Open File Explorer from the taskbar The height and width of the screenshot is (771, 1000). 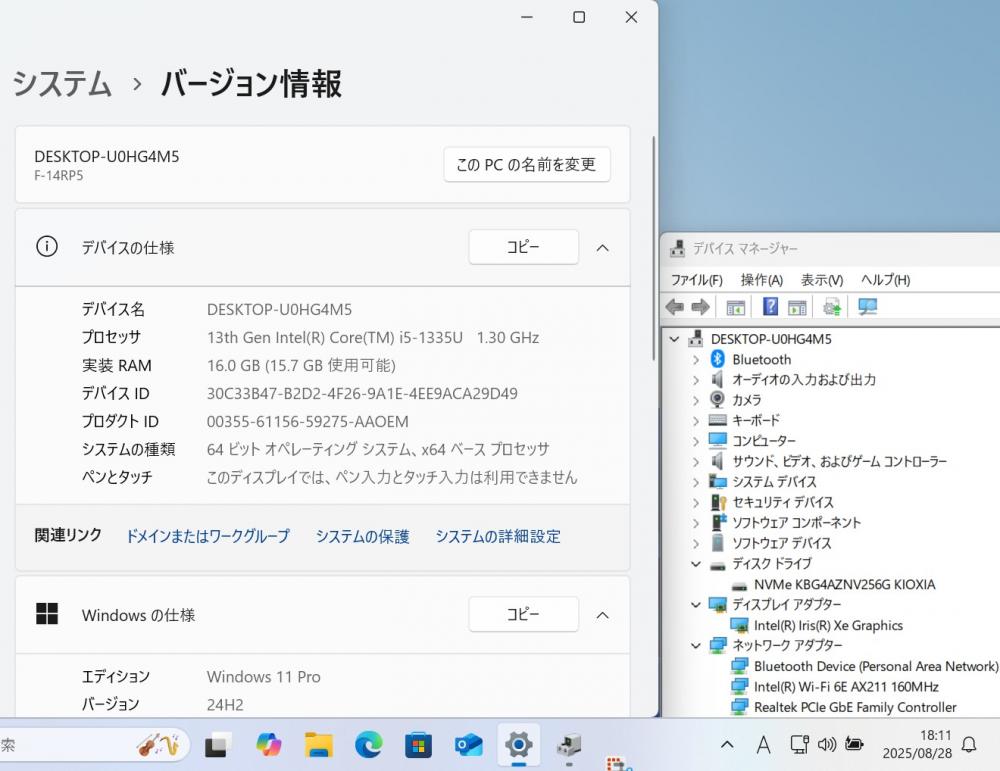[x=319, y=745]
